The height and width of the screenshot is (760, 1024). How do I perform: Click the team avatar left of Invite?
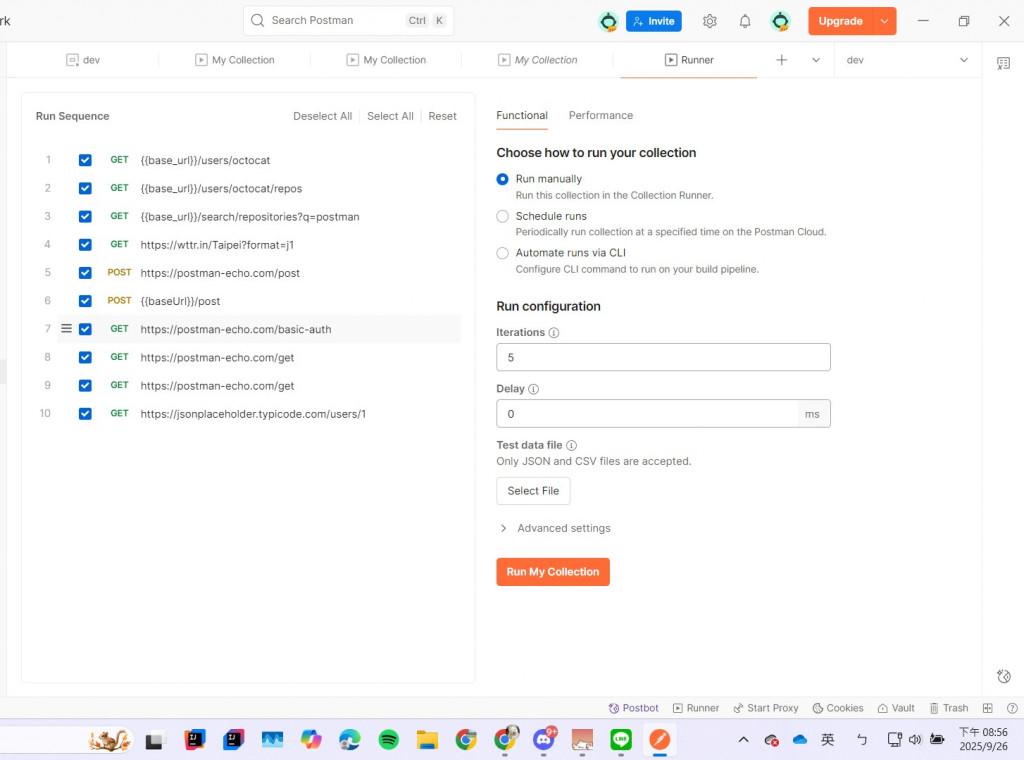608,22
